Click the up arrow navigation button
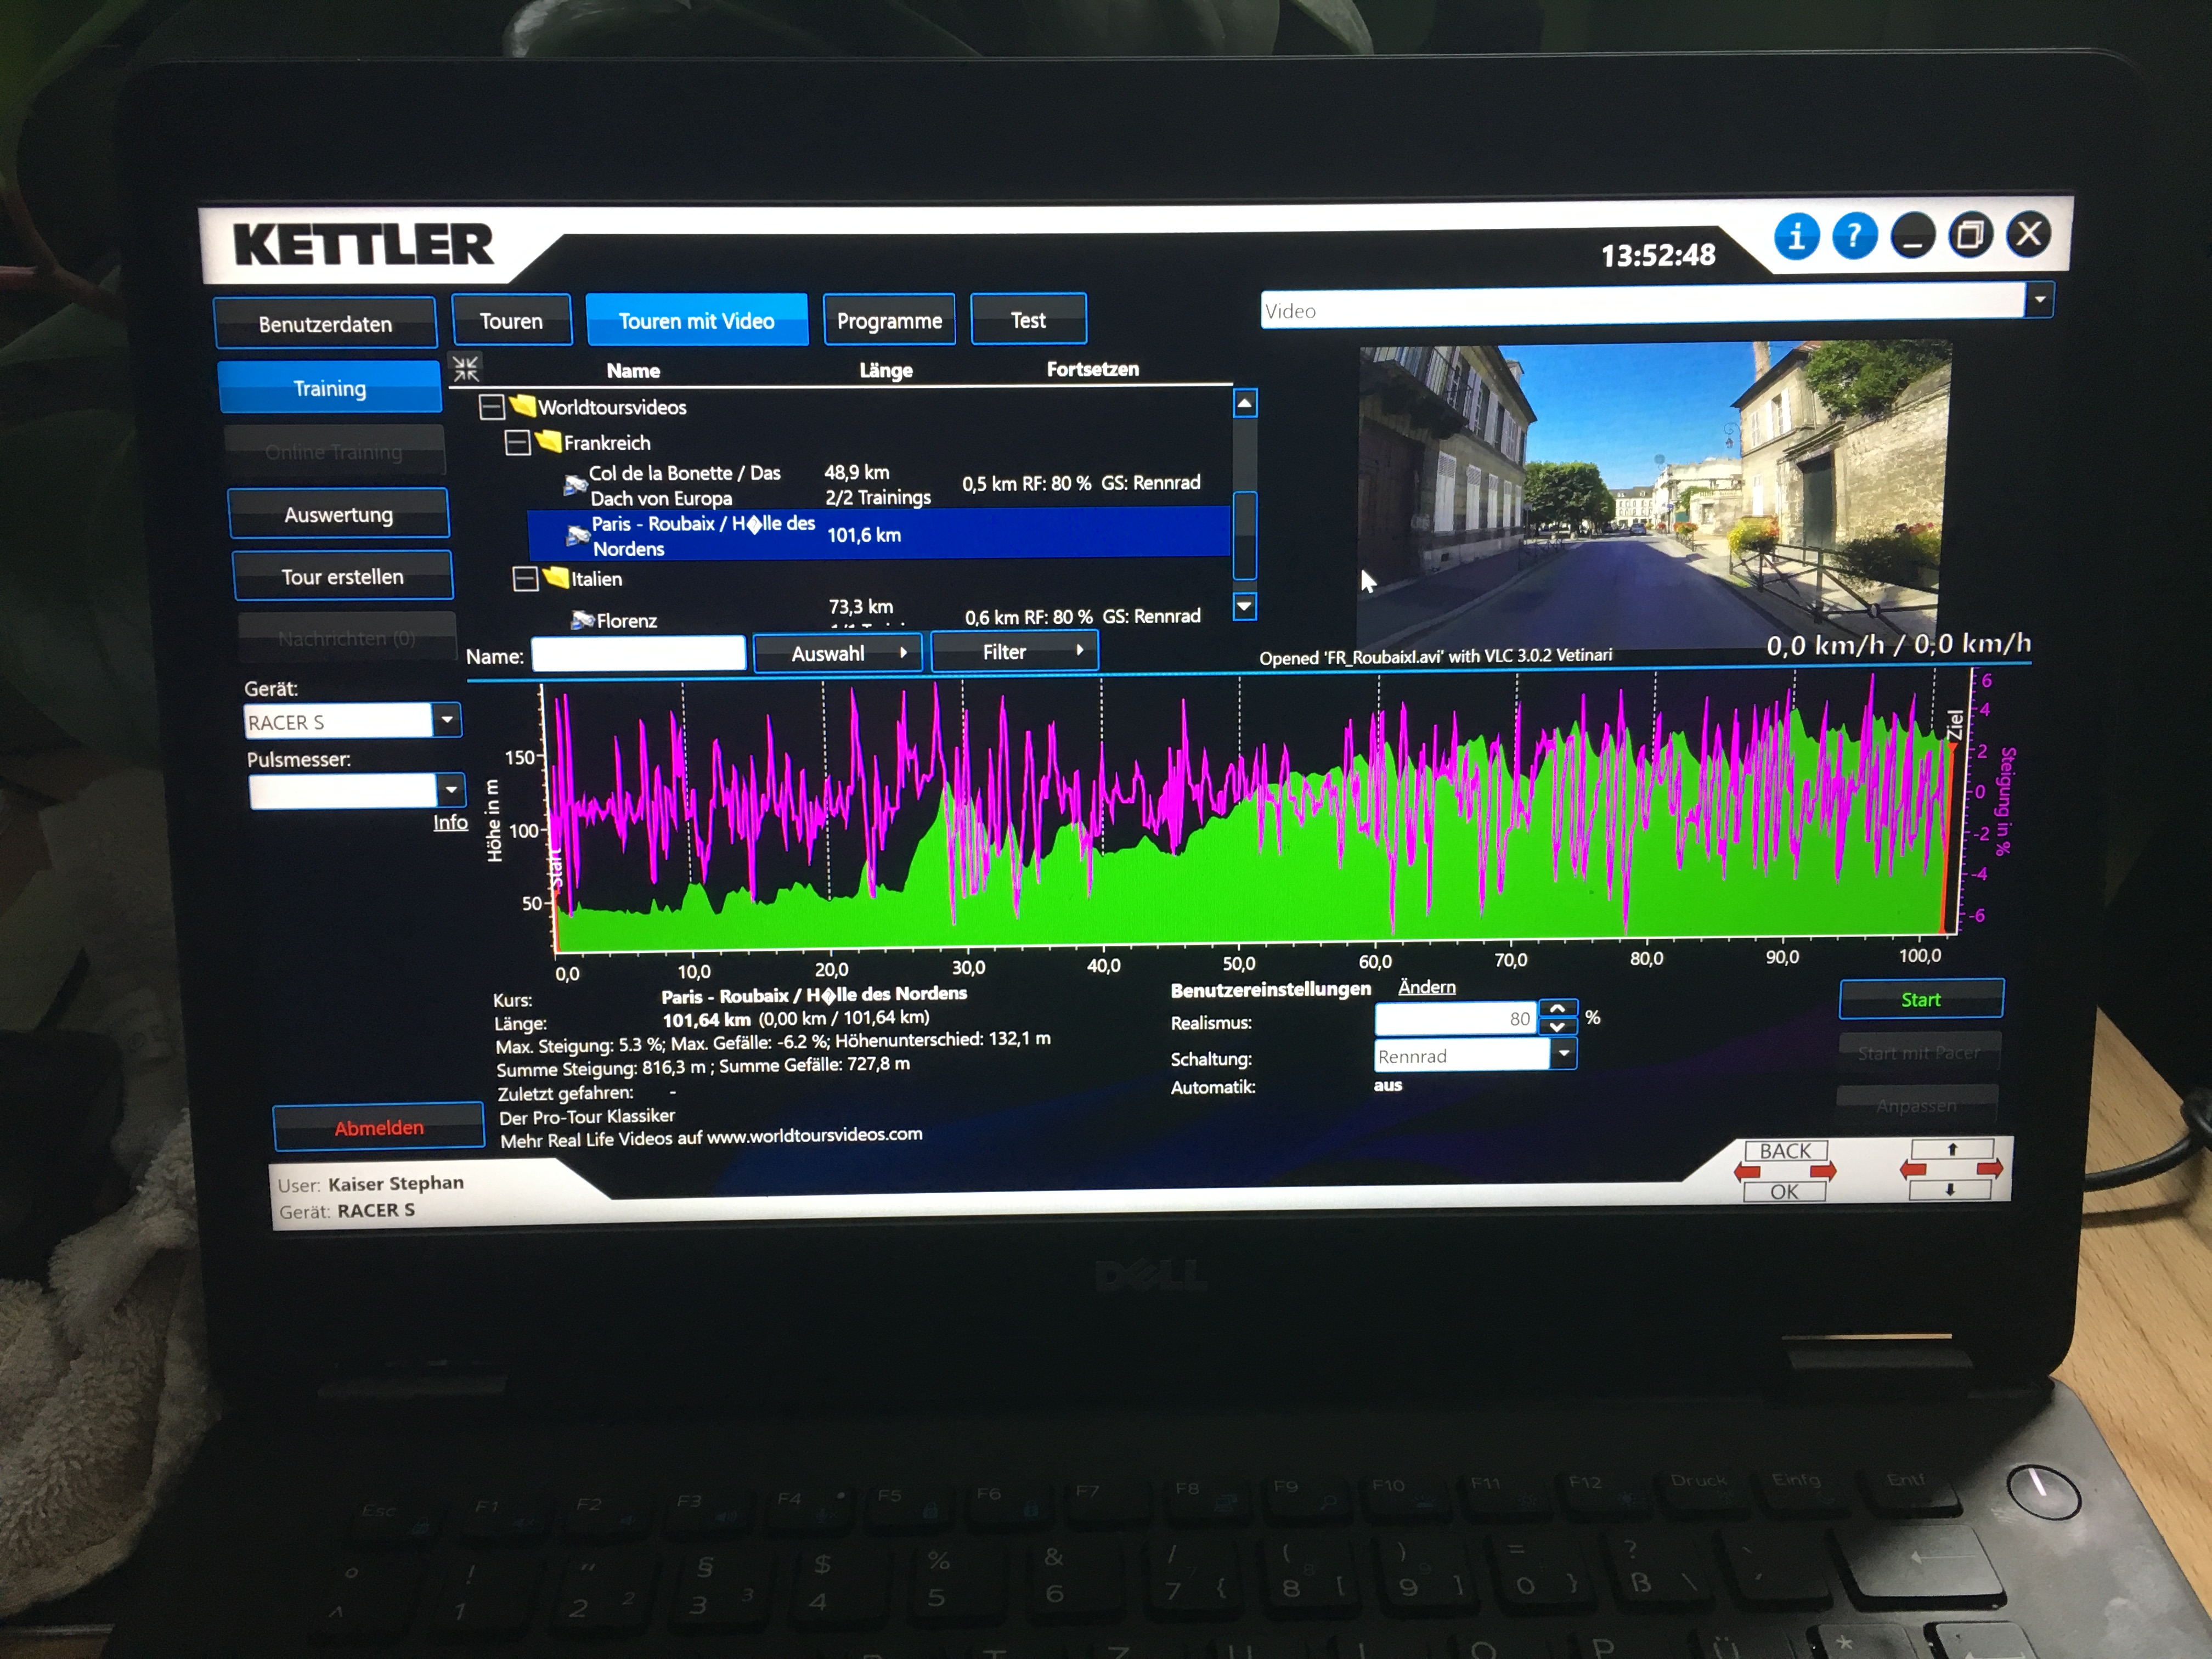Viewport: 2212px width, 1659px height. click(1952, 1149)
